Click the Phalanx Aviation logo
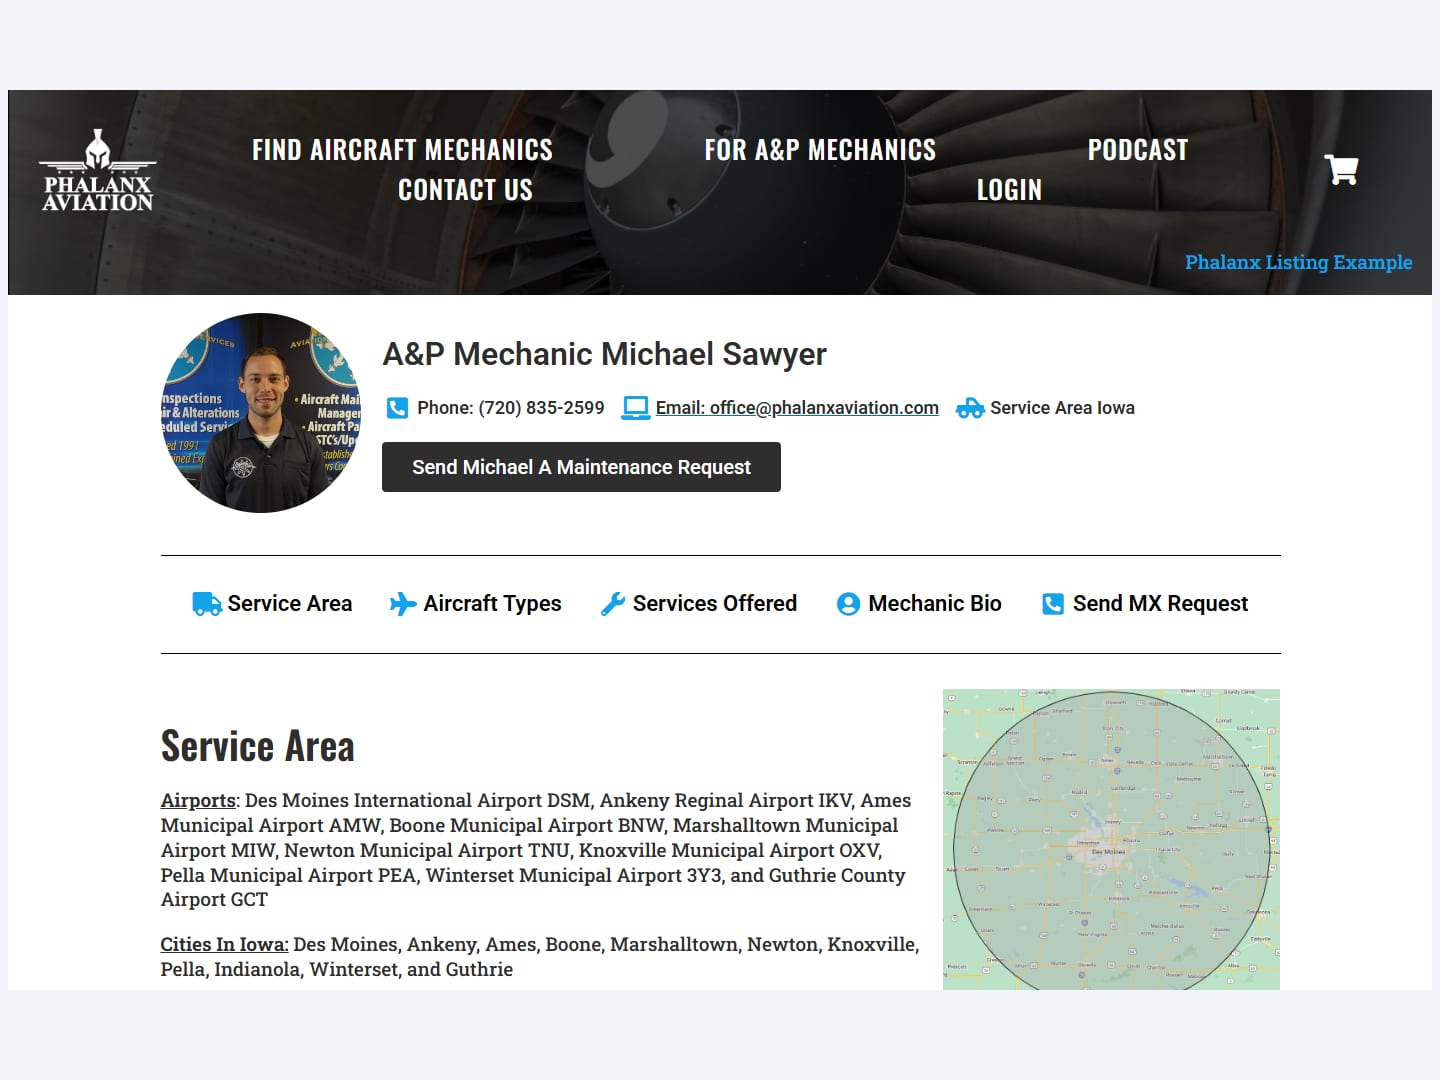Screen dimensions: 1440x1080 tap(97, 170)
